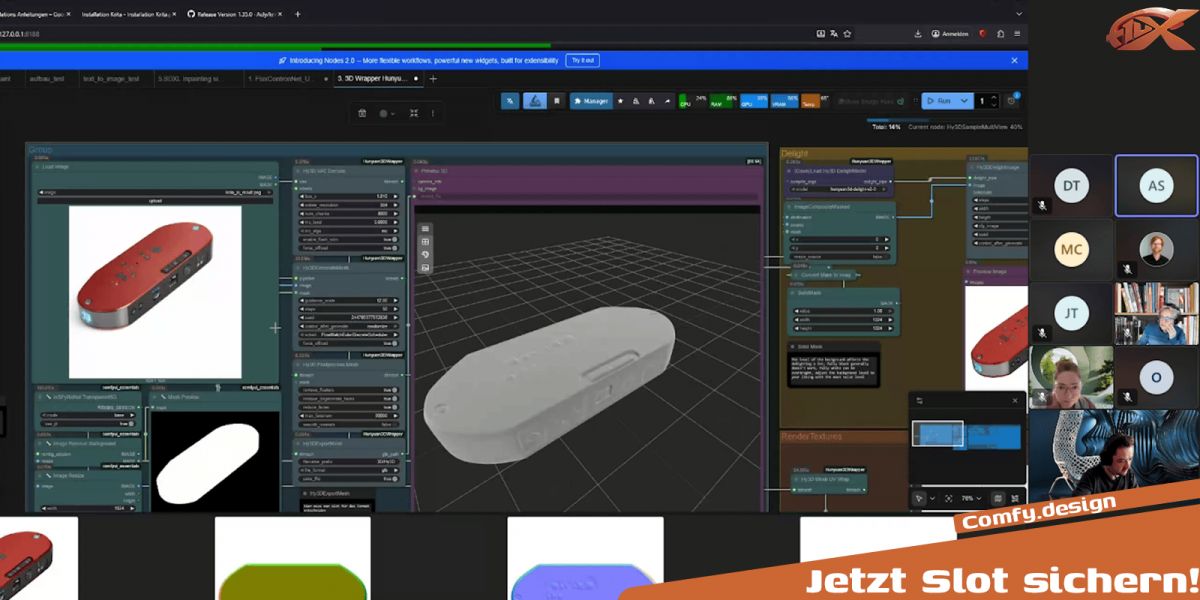Click the frame nodes icon in selection toolbar
This screenshot has height=600, width=1200.
[x=413, y=114]
